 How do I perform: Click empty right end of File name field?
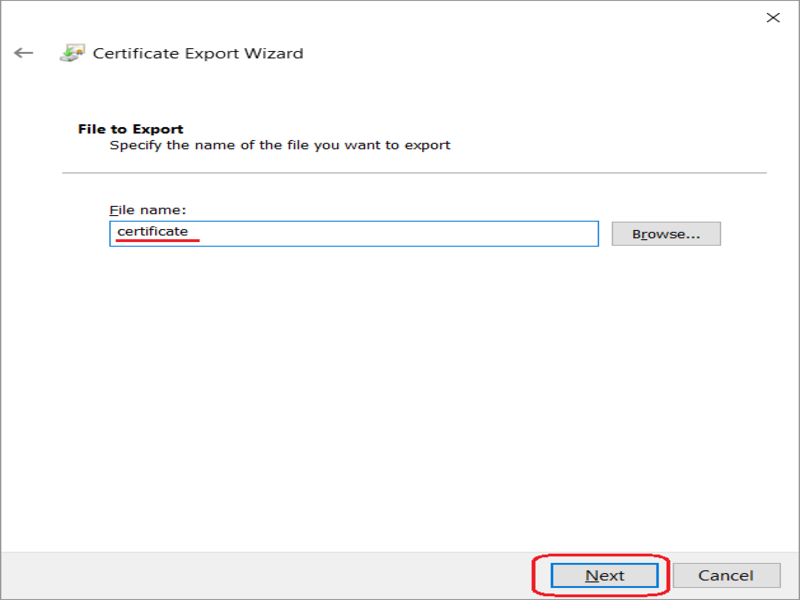tap(500, 233)
